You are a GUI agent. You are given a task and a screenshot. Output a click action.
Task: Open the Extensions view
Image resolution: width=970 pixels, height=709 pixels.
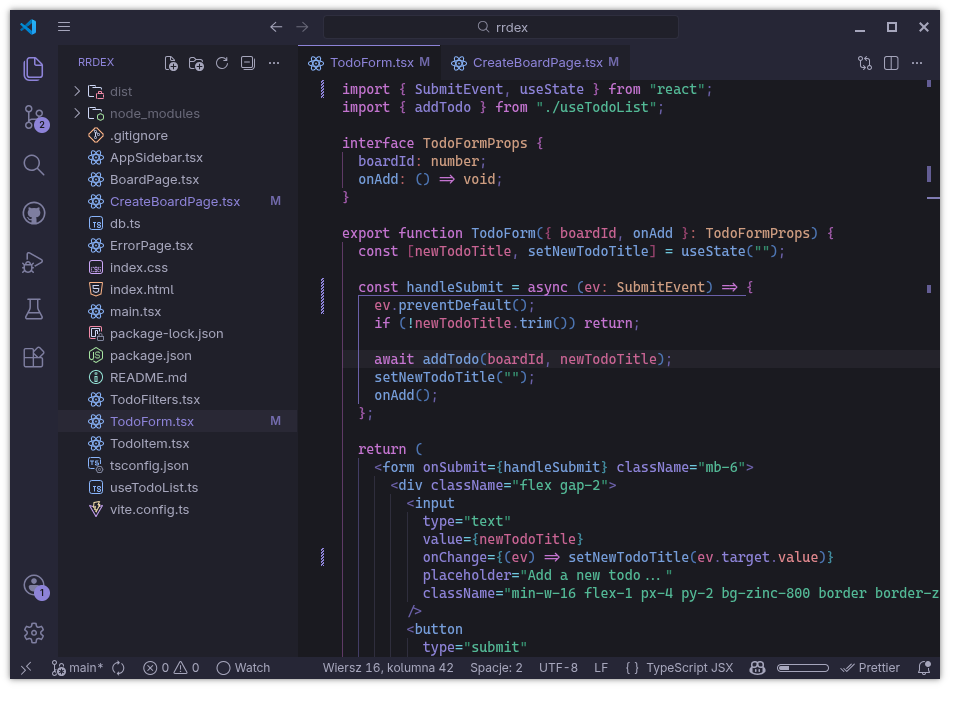33,357
